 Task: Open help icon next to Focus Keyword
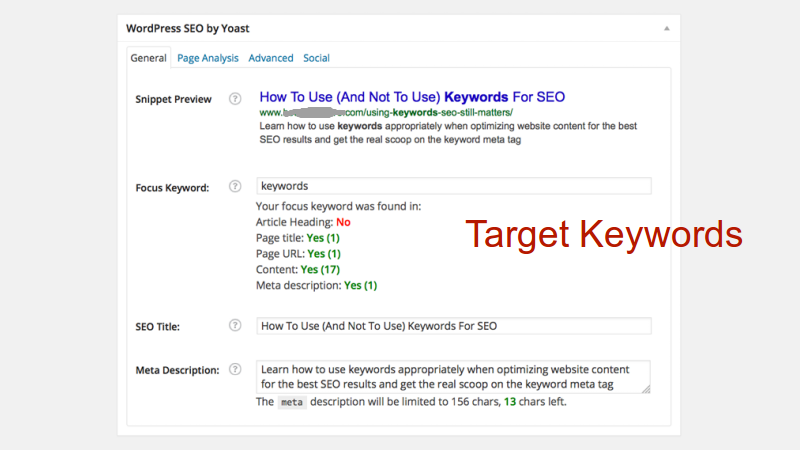pyautogui.click(x=235, y=186)
